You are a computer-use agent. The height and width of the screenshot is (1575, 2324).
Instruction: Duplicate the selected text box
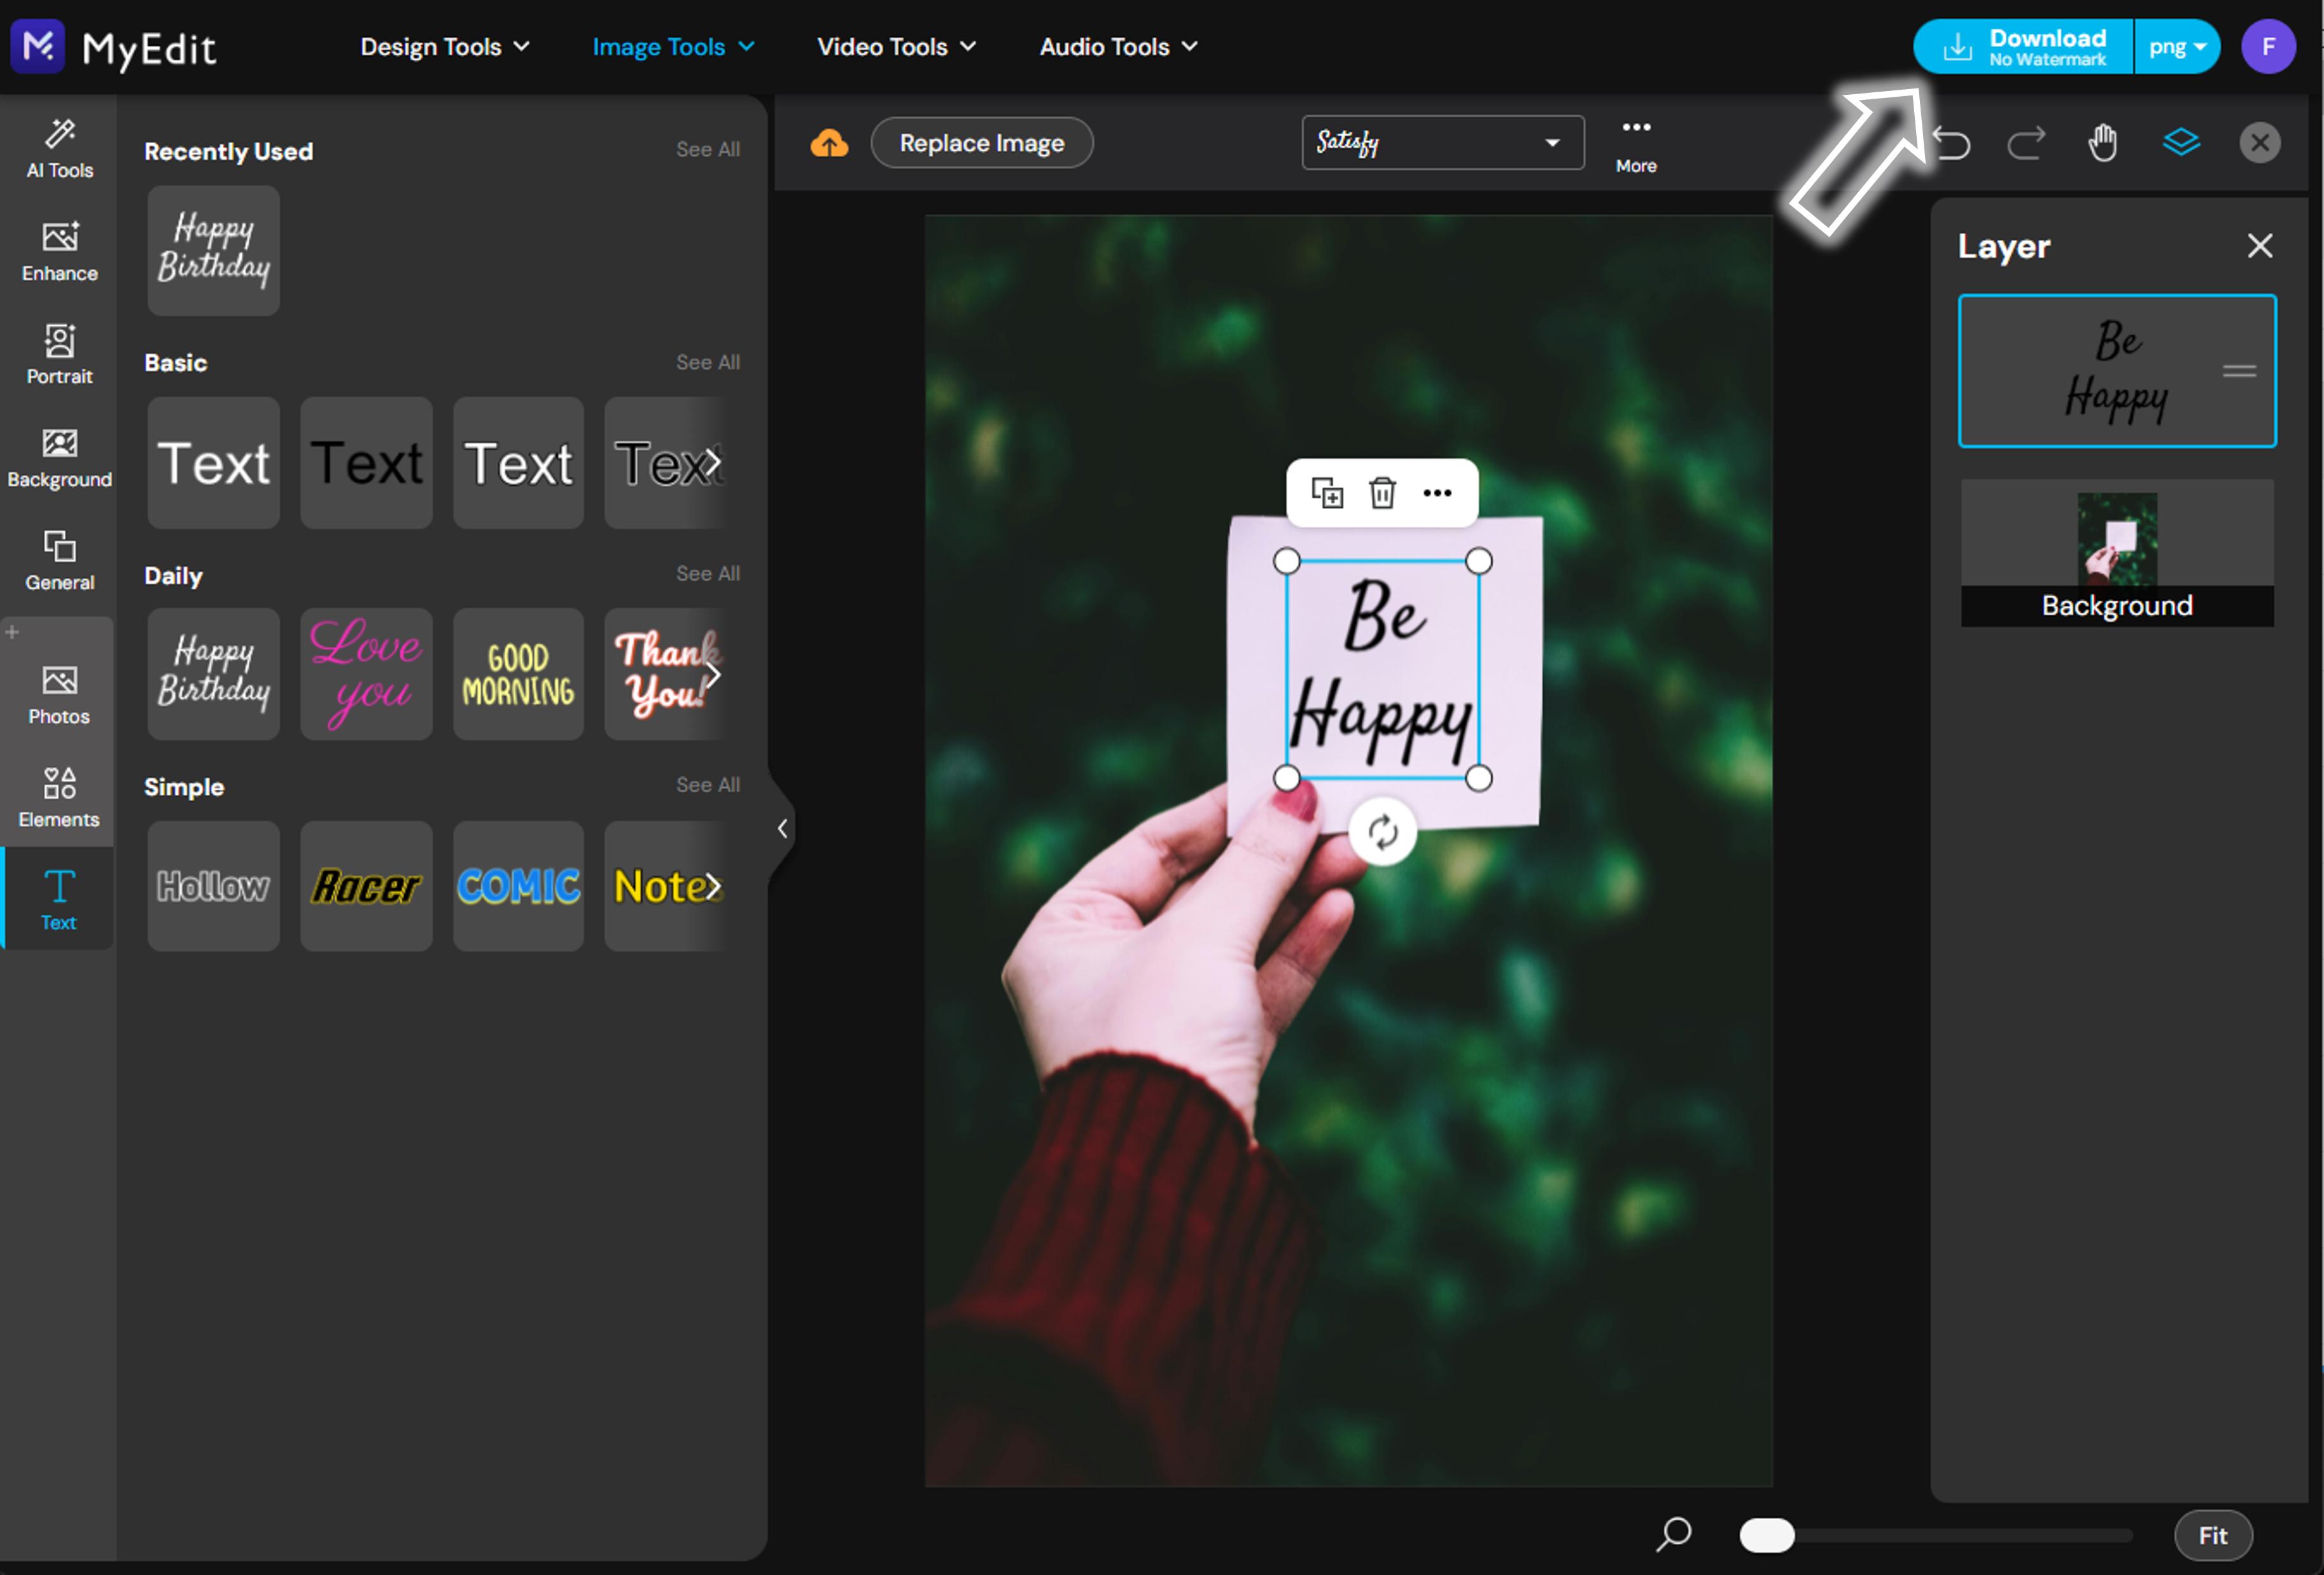click(1327, 493)
